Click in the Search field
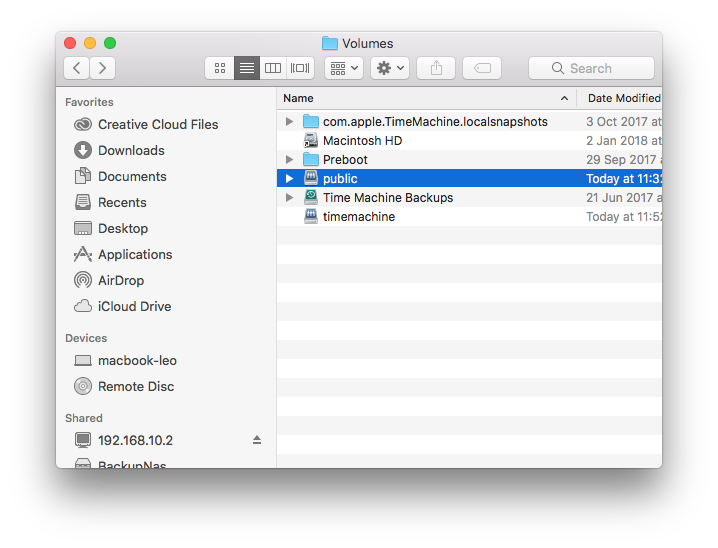718x548 pixels. coord(591,68)
